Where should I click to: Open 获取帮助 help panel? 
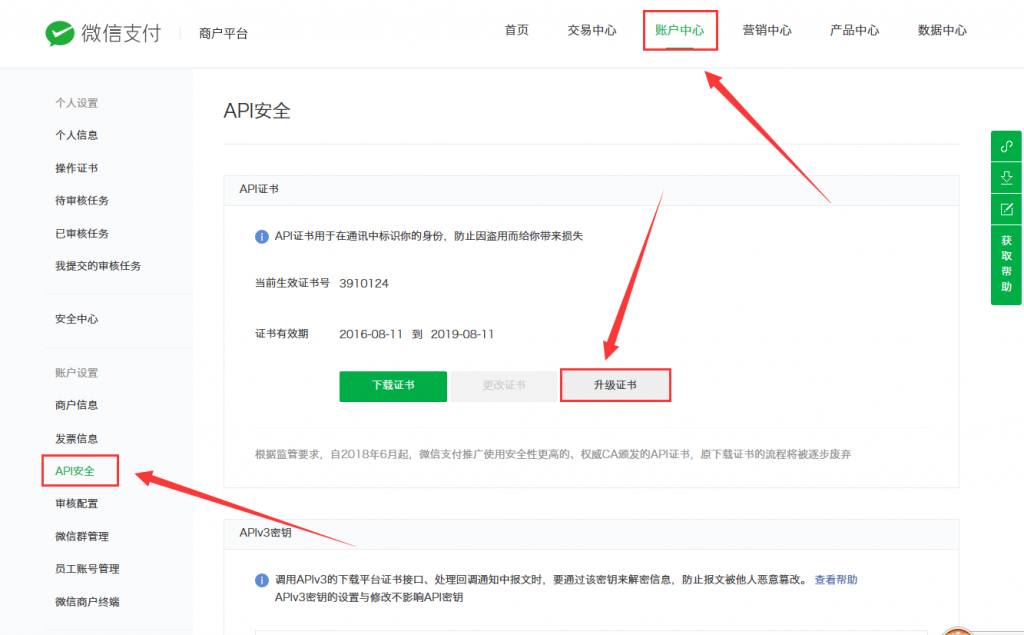pyautogui.click(x=1006, y=264)
